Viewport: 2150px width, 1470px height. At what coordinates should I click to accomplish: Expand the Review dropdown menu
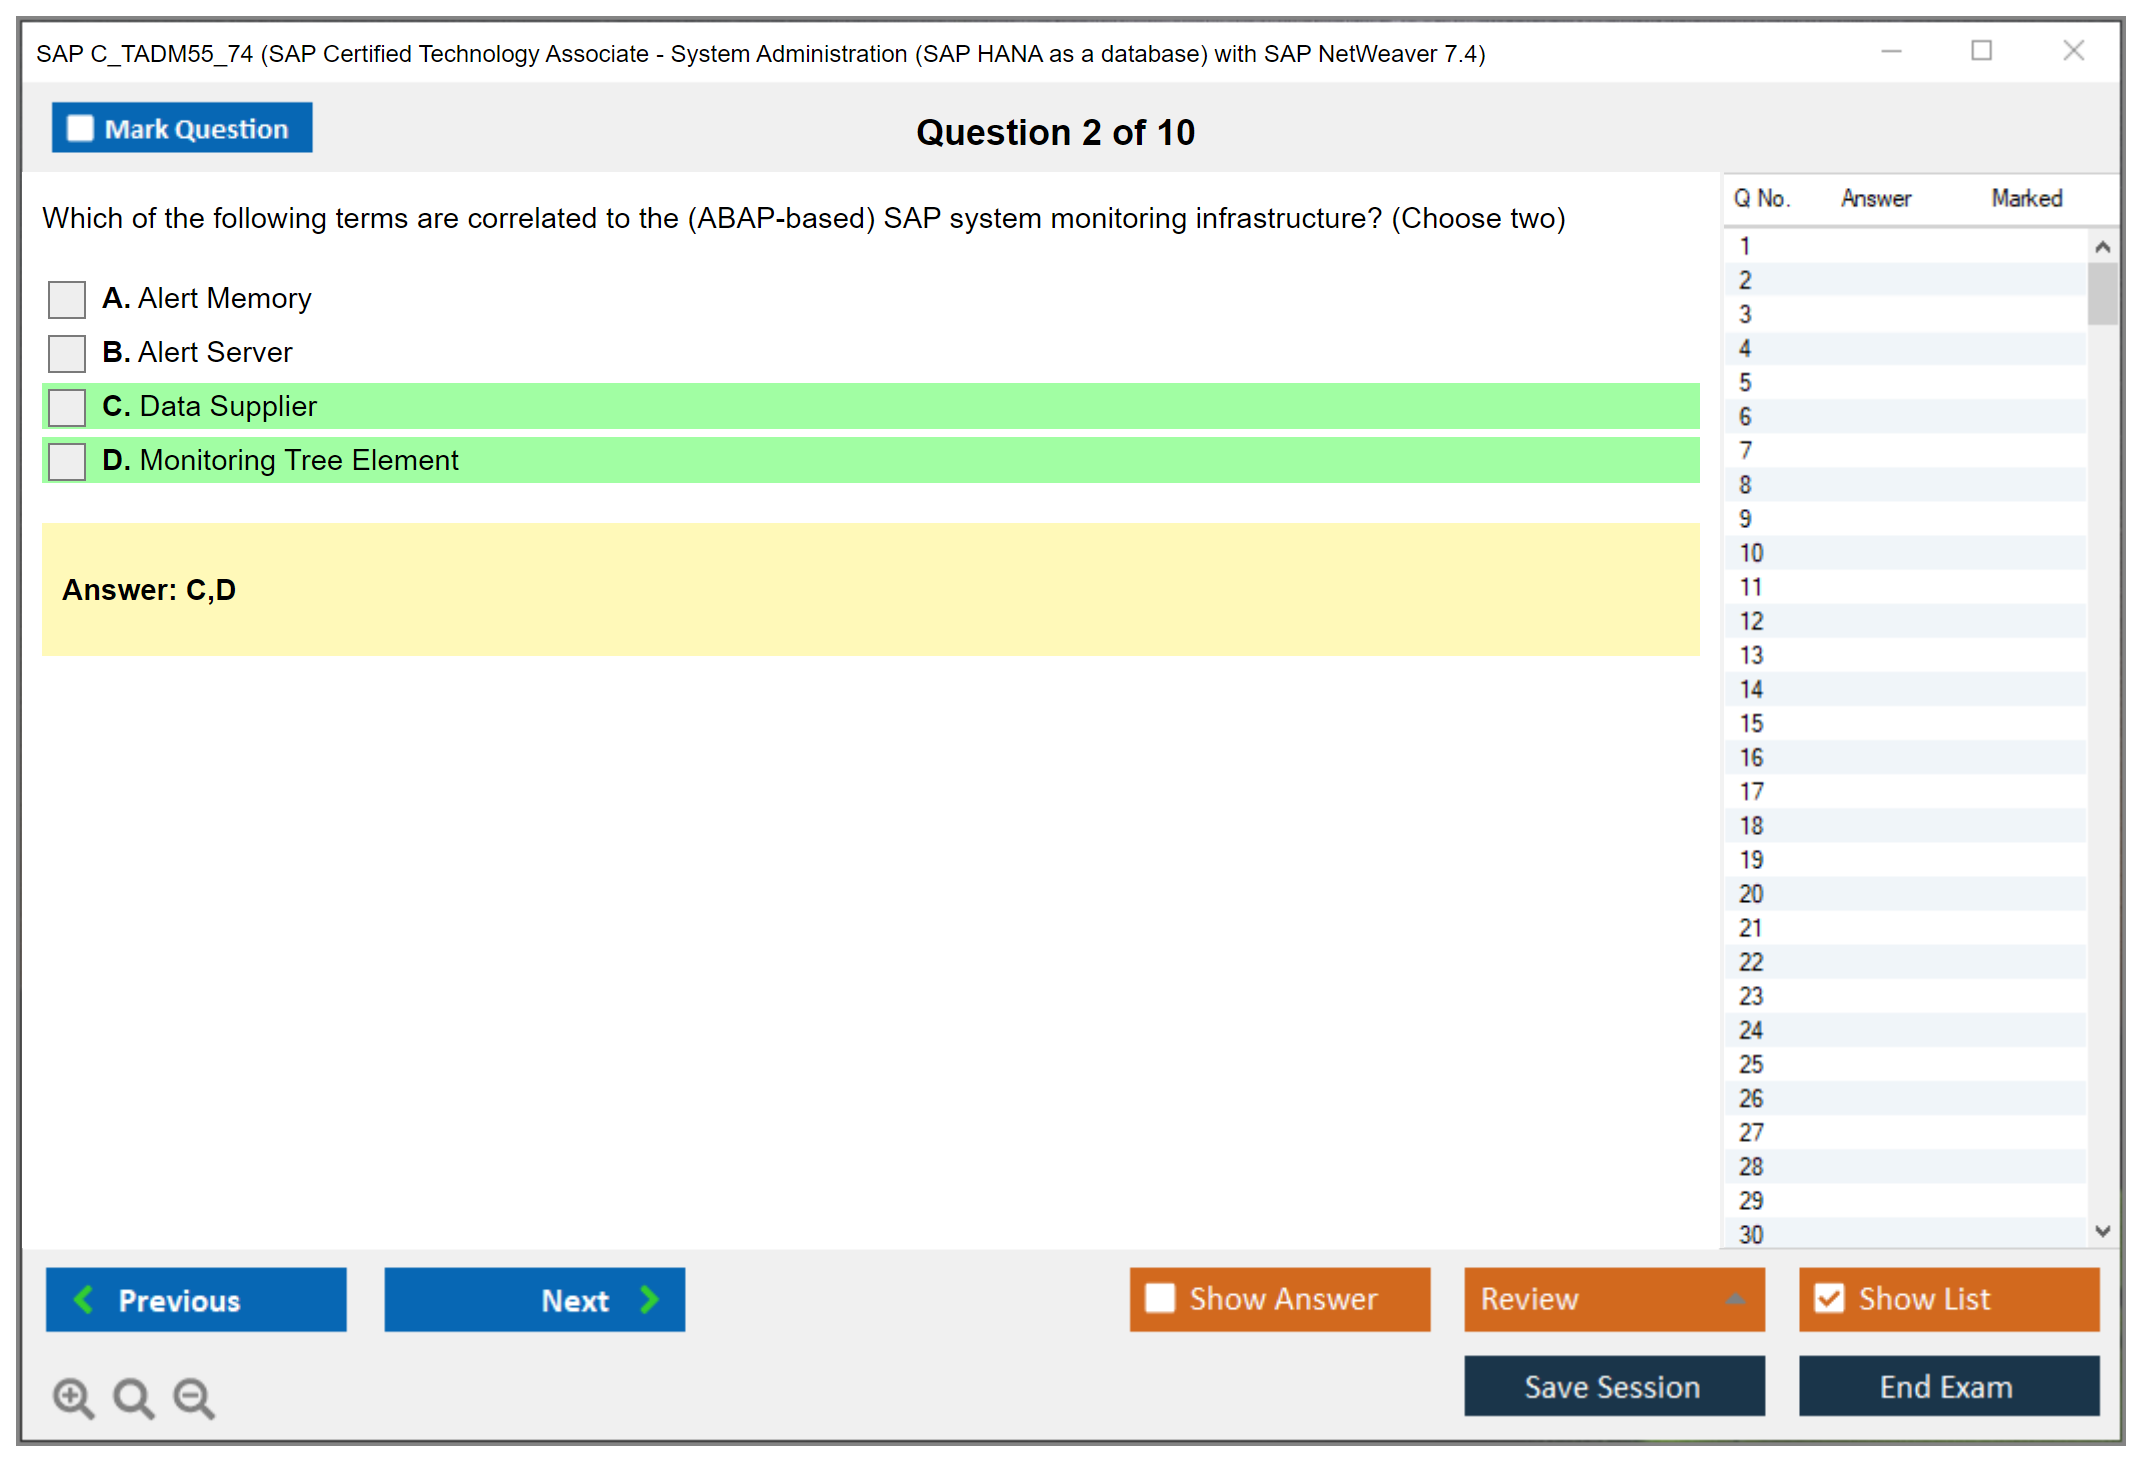coord(1735,1299)
